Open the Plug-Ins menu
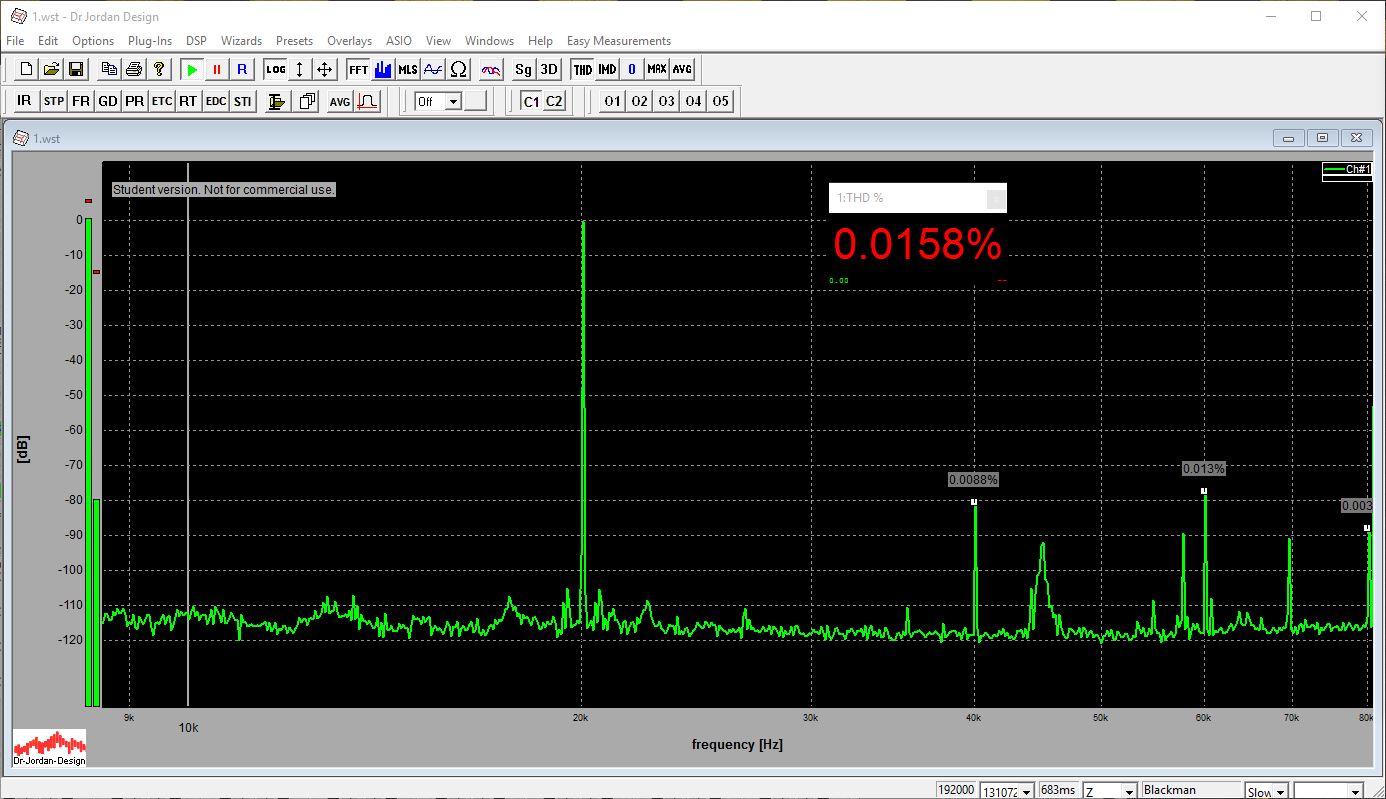The height and width of the screenshot is (799, 1386). (x=150, y=41)
